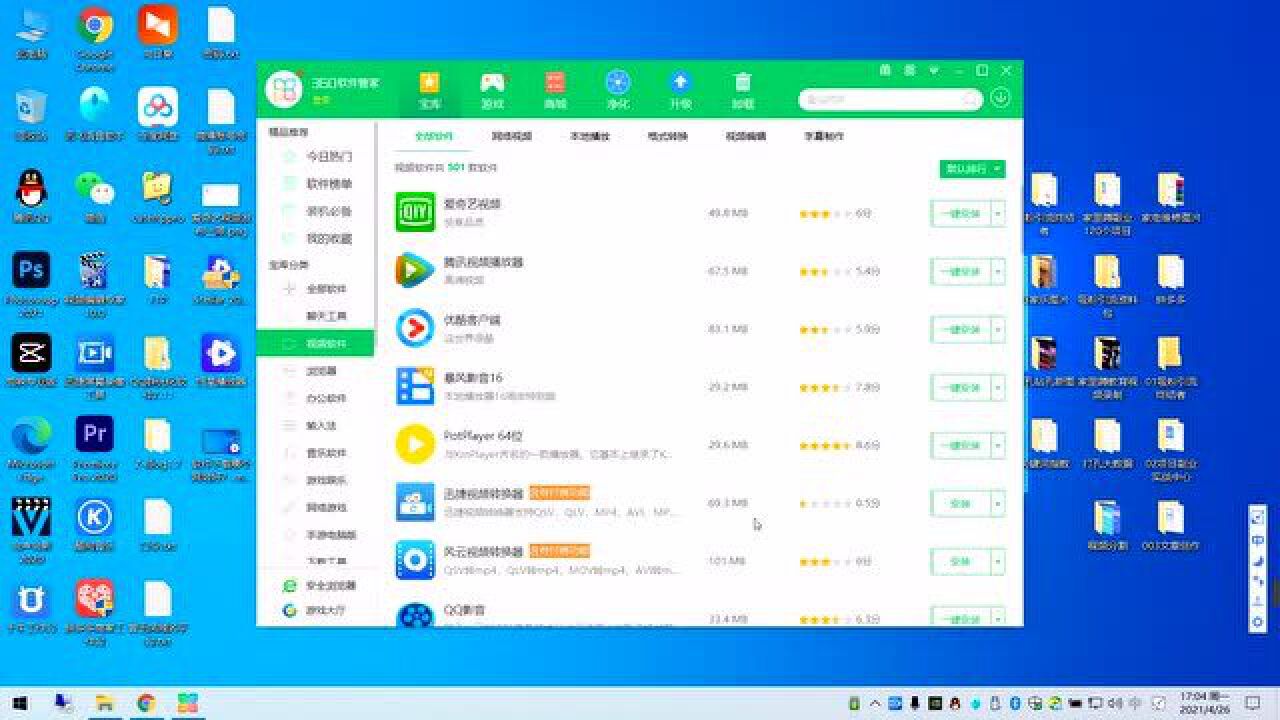1280x720 pixels.
Task: Open the 默认排行 sort dropdown
Action: 972,169
